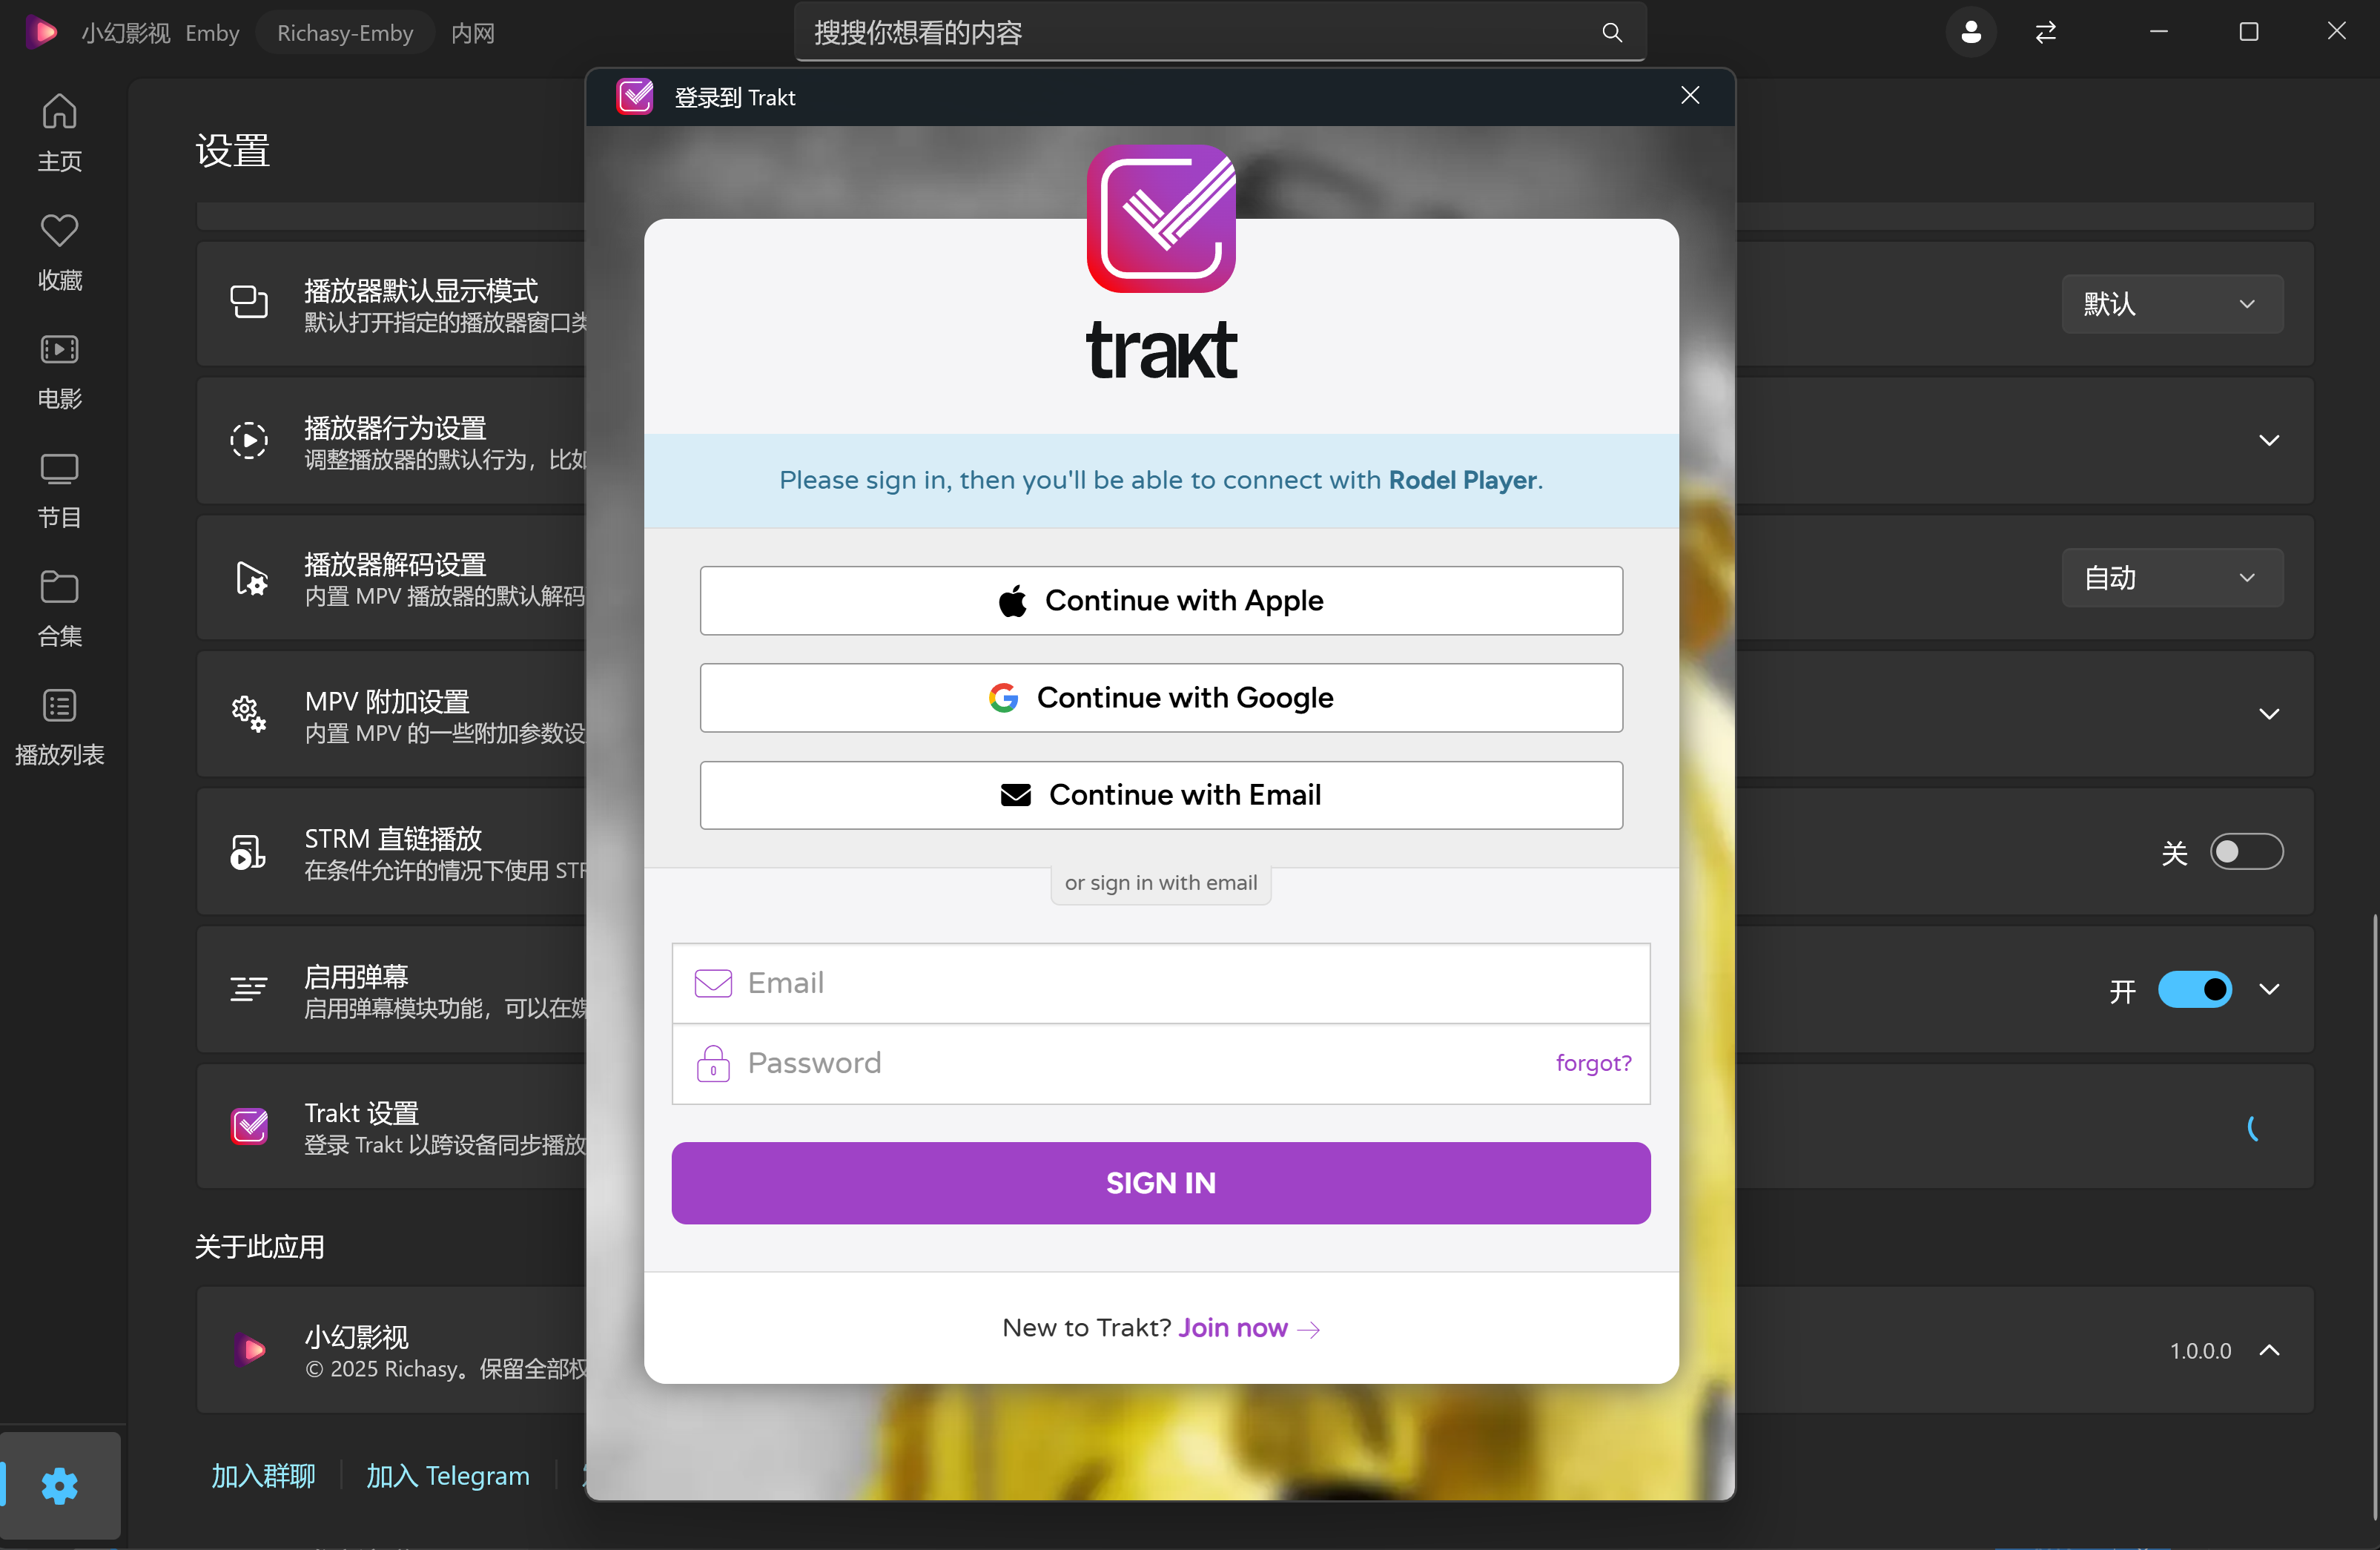Click the 1.0.0.0 version number
The width and height of the screenshot is (2380, 1550).
tap(2200, 1351)
